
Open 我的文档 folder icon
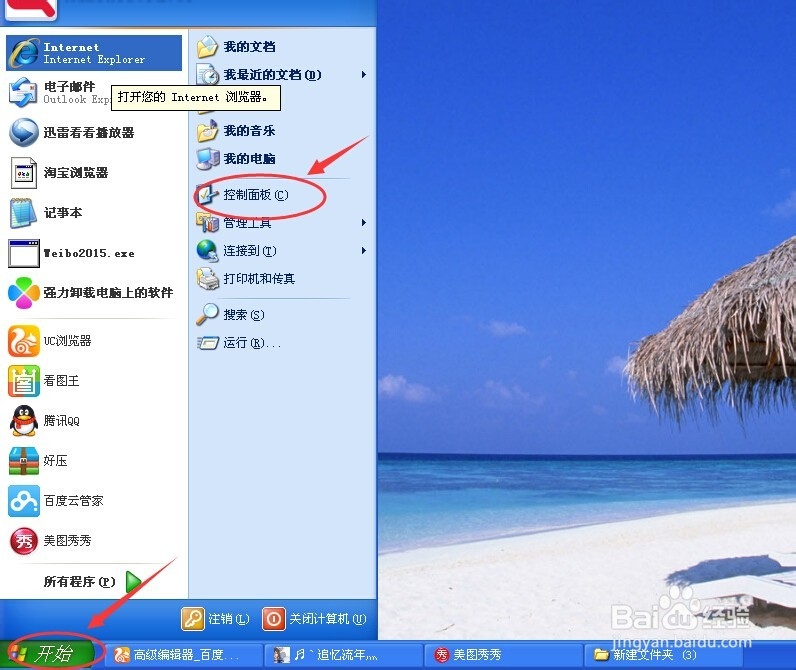[207, 47]
